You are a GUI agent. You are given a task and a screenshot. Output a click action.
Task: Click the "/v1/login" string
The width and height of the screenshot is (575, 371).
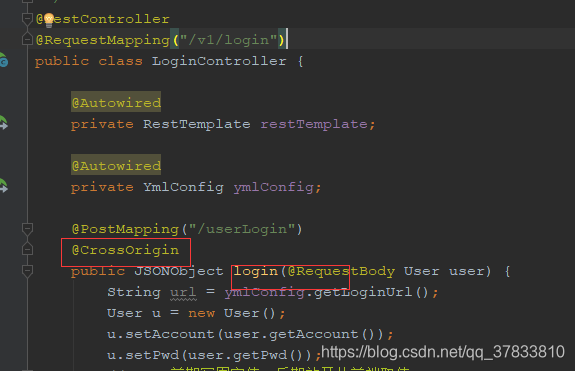pyautogui.click(x=228, y=40)
